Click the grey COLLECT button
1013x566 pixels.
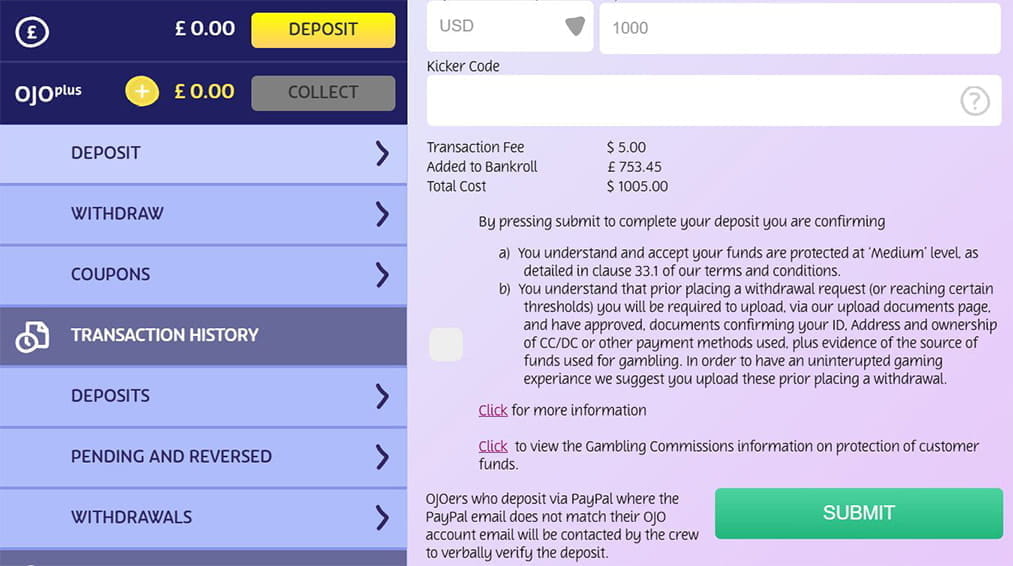click(323, 92)
